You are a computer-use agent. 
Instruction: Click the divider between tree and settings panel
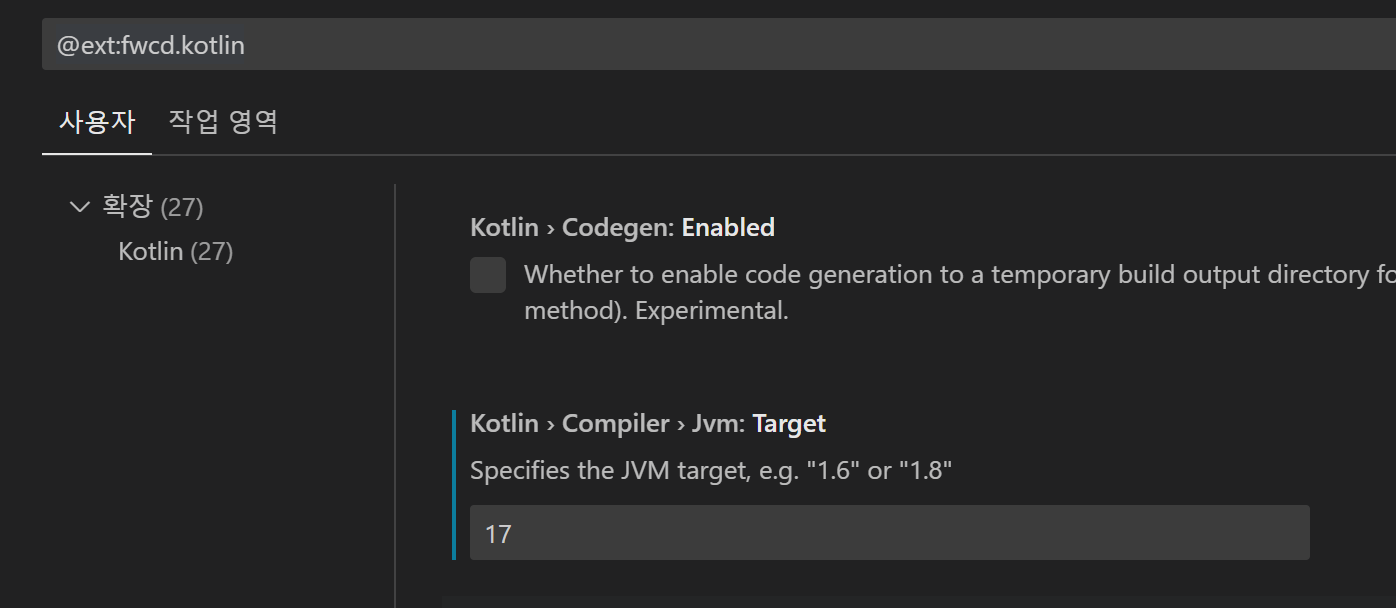(394, 390)
